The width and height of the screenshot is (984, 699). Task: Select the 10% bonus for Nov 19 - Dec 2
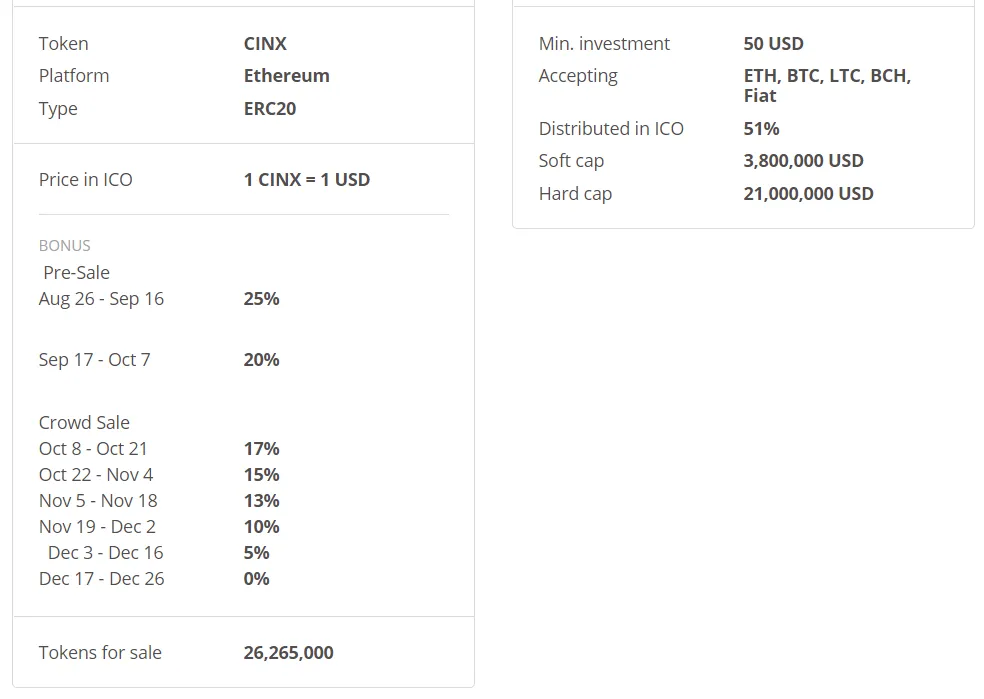click(261, 527)
